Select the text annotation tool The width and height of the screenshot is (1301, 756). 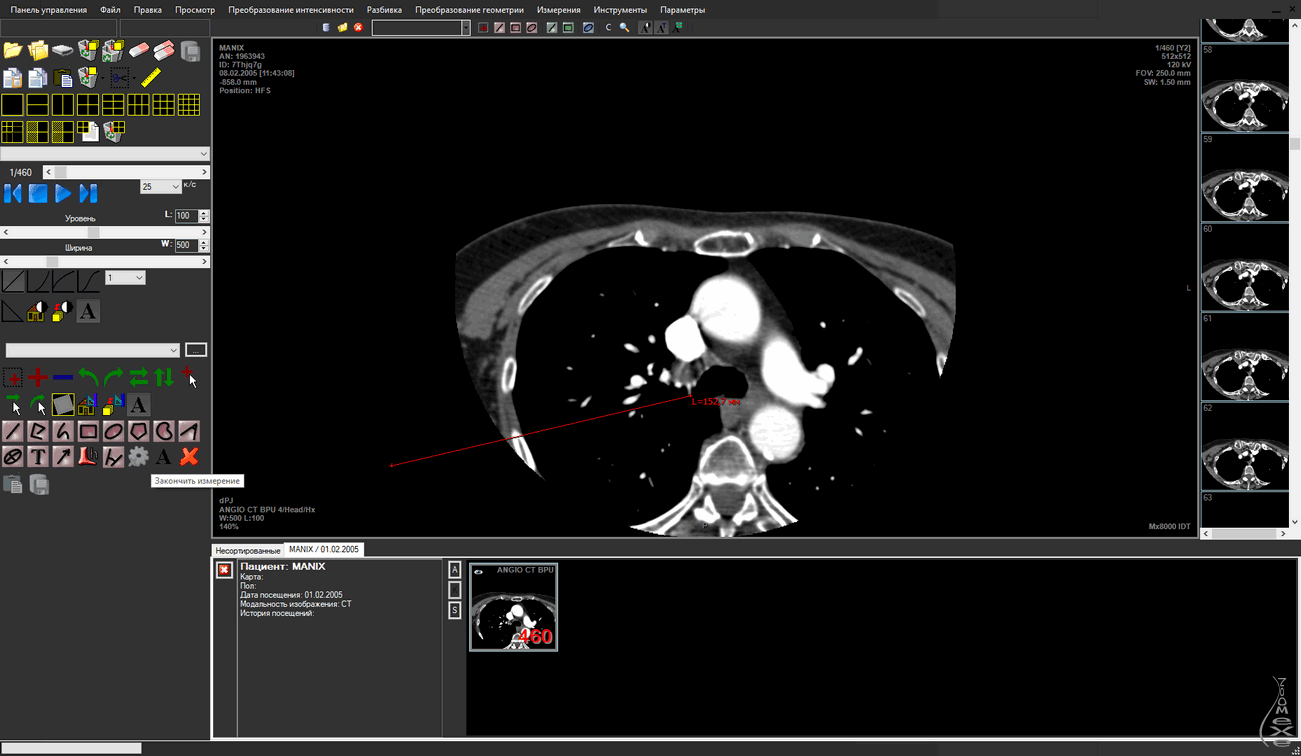pyautogui.click(x=39, y=457)
